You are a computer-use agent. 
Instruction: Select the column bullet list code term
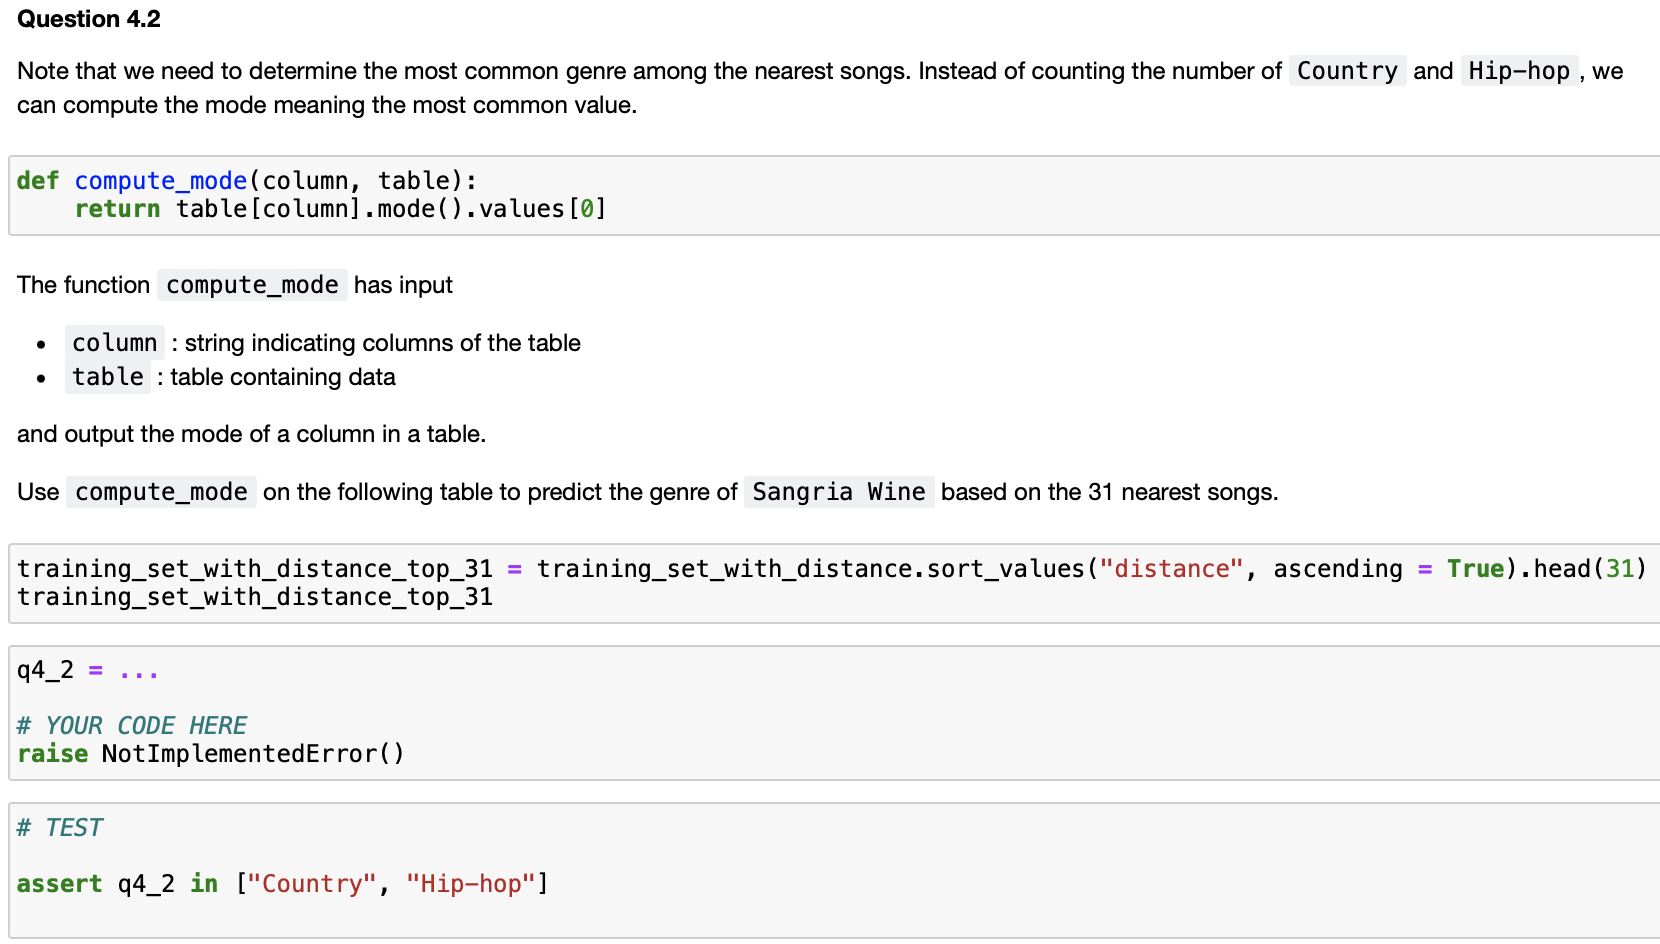coord(113,342)
